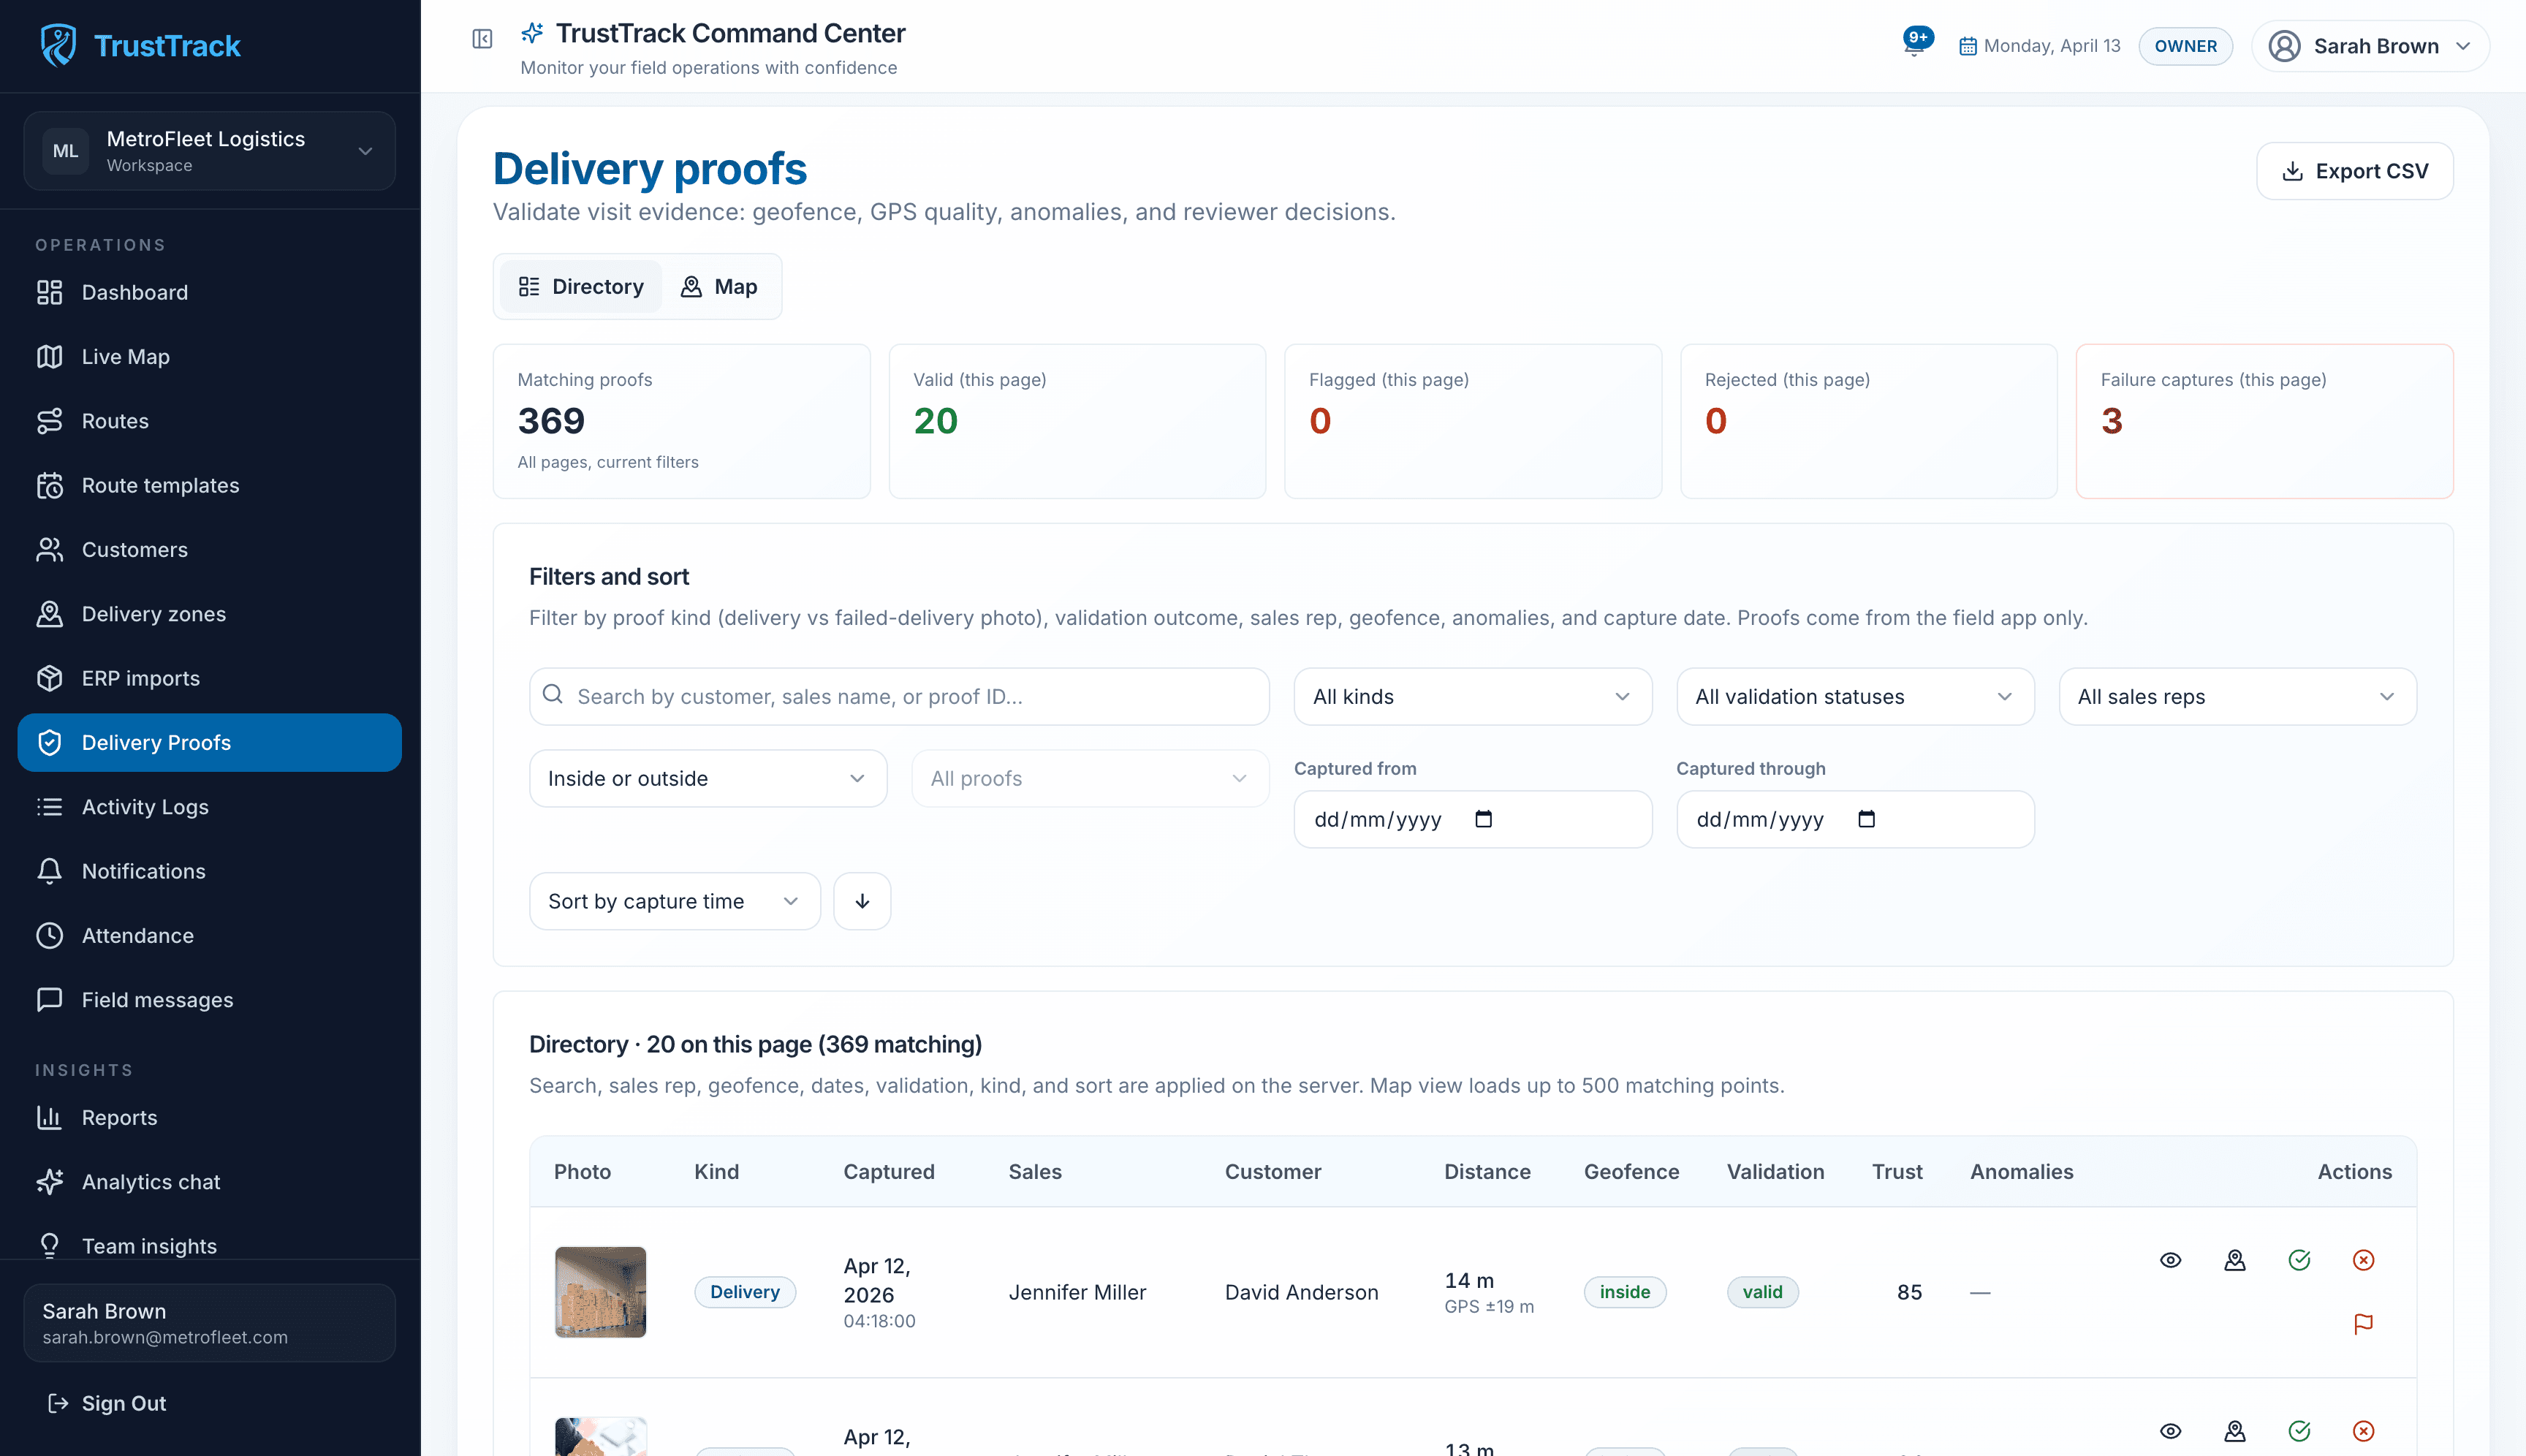Image resolution: width=2526 pixels, height=1456 pixels.
Task: Open Routes in the sidebar
Action: click(210, 421)
